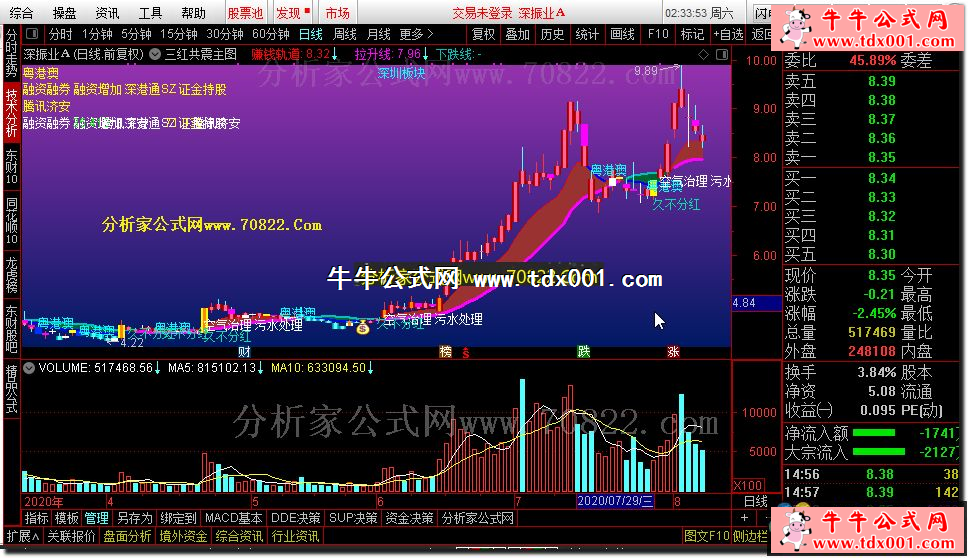Switch to 分时 chart period

tap(61, 34)
